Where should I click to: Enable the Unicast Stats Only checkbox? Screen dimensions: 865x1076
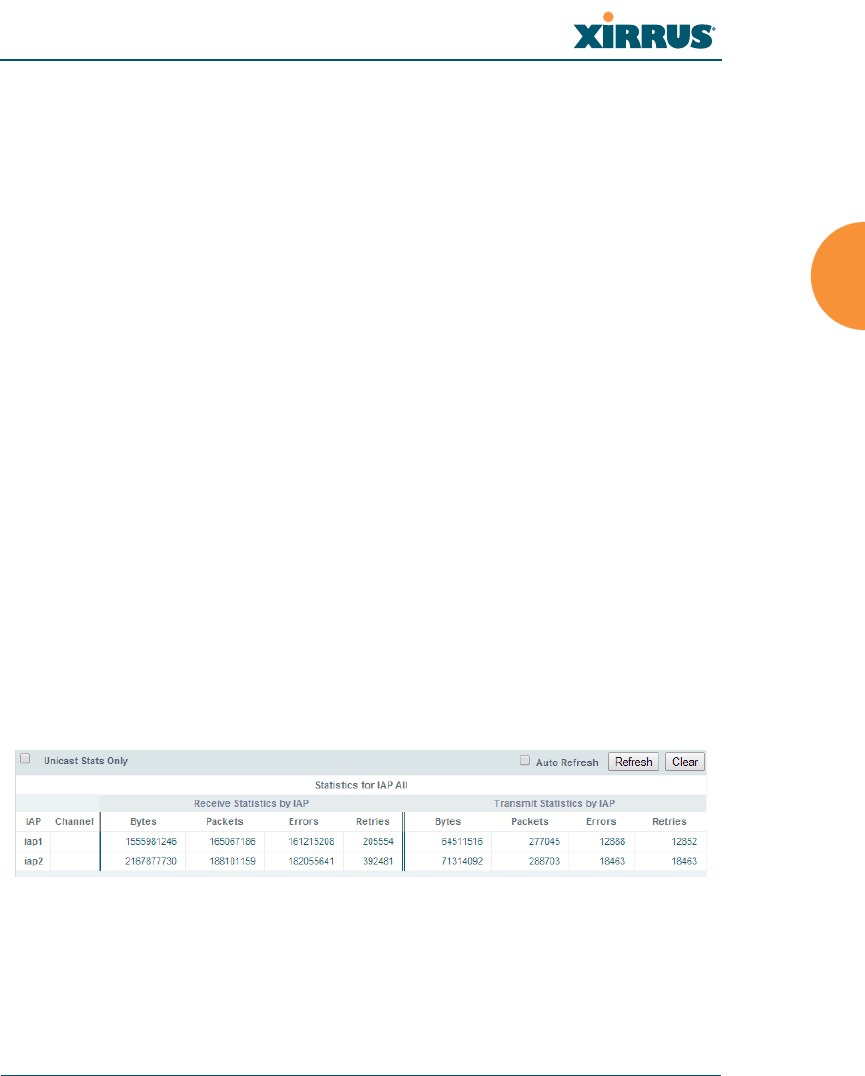[25, 759]
